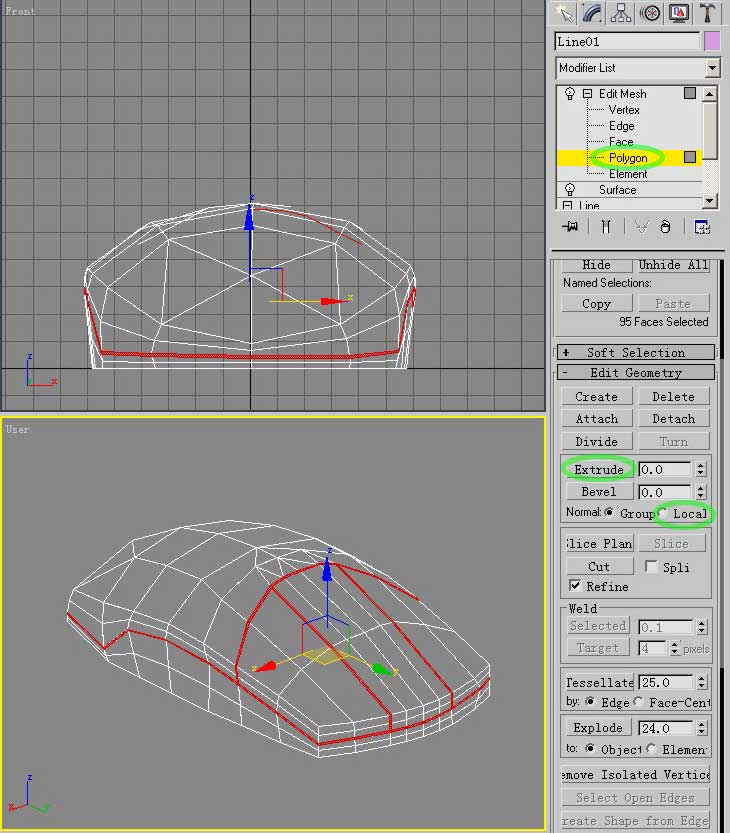Select the Local normal radio button
The width and height of the screenshot is (730, 833).
coord(663,513)
